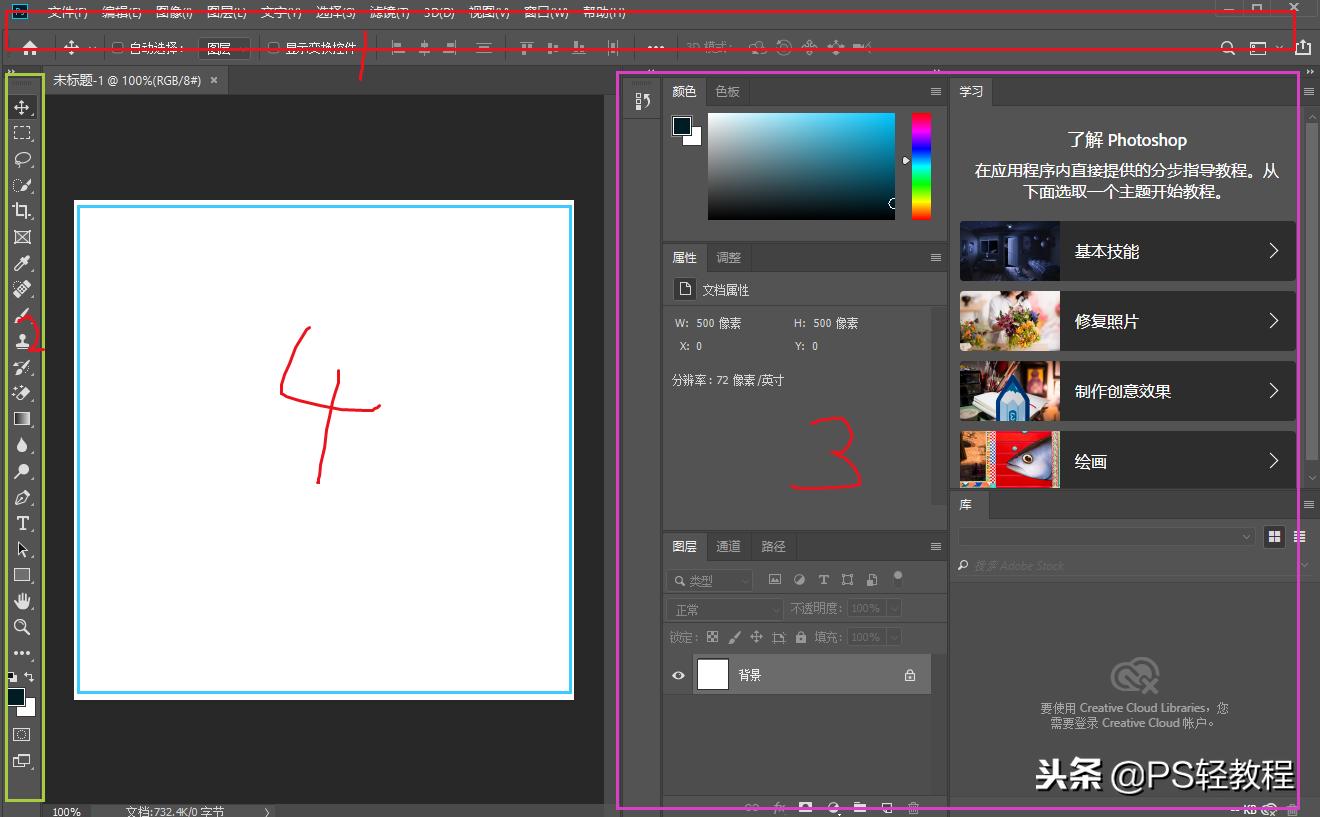
Task: Enable the 显示变换控件 checkbox
Action: (273, 47)
